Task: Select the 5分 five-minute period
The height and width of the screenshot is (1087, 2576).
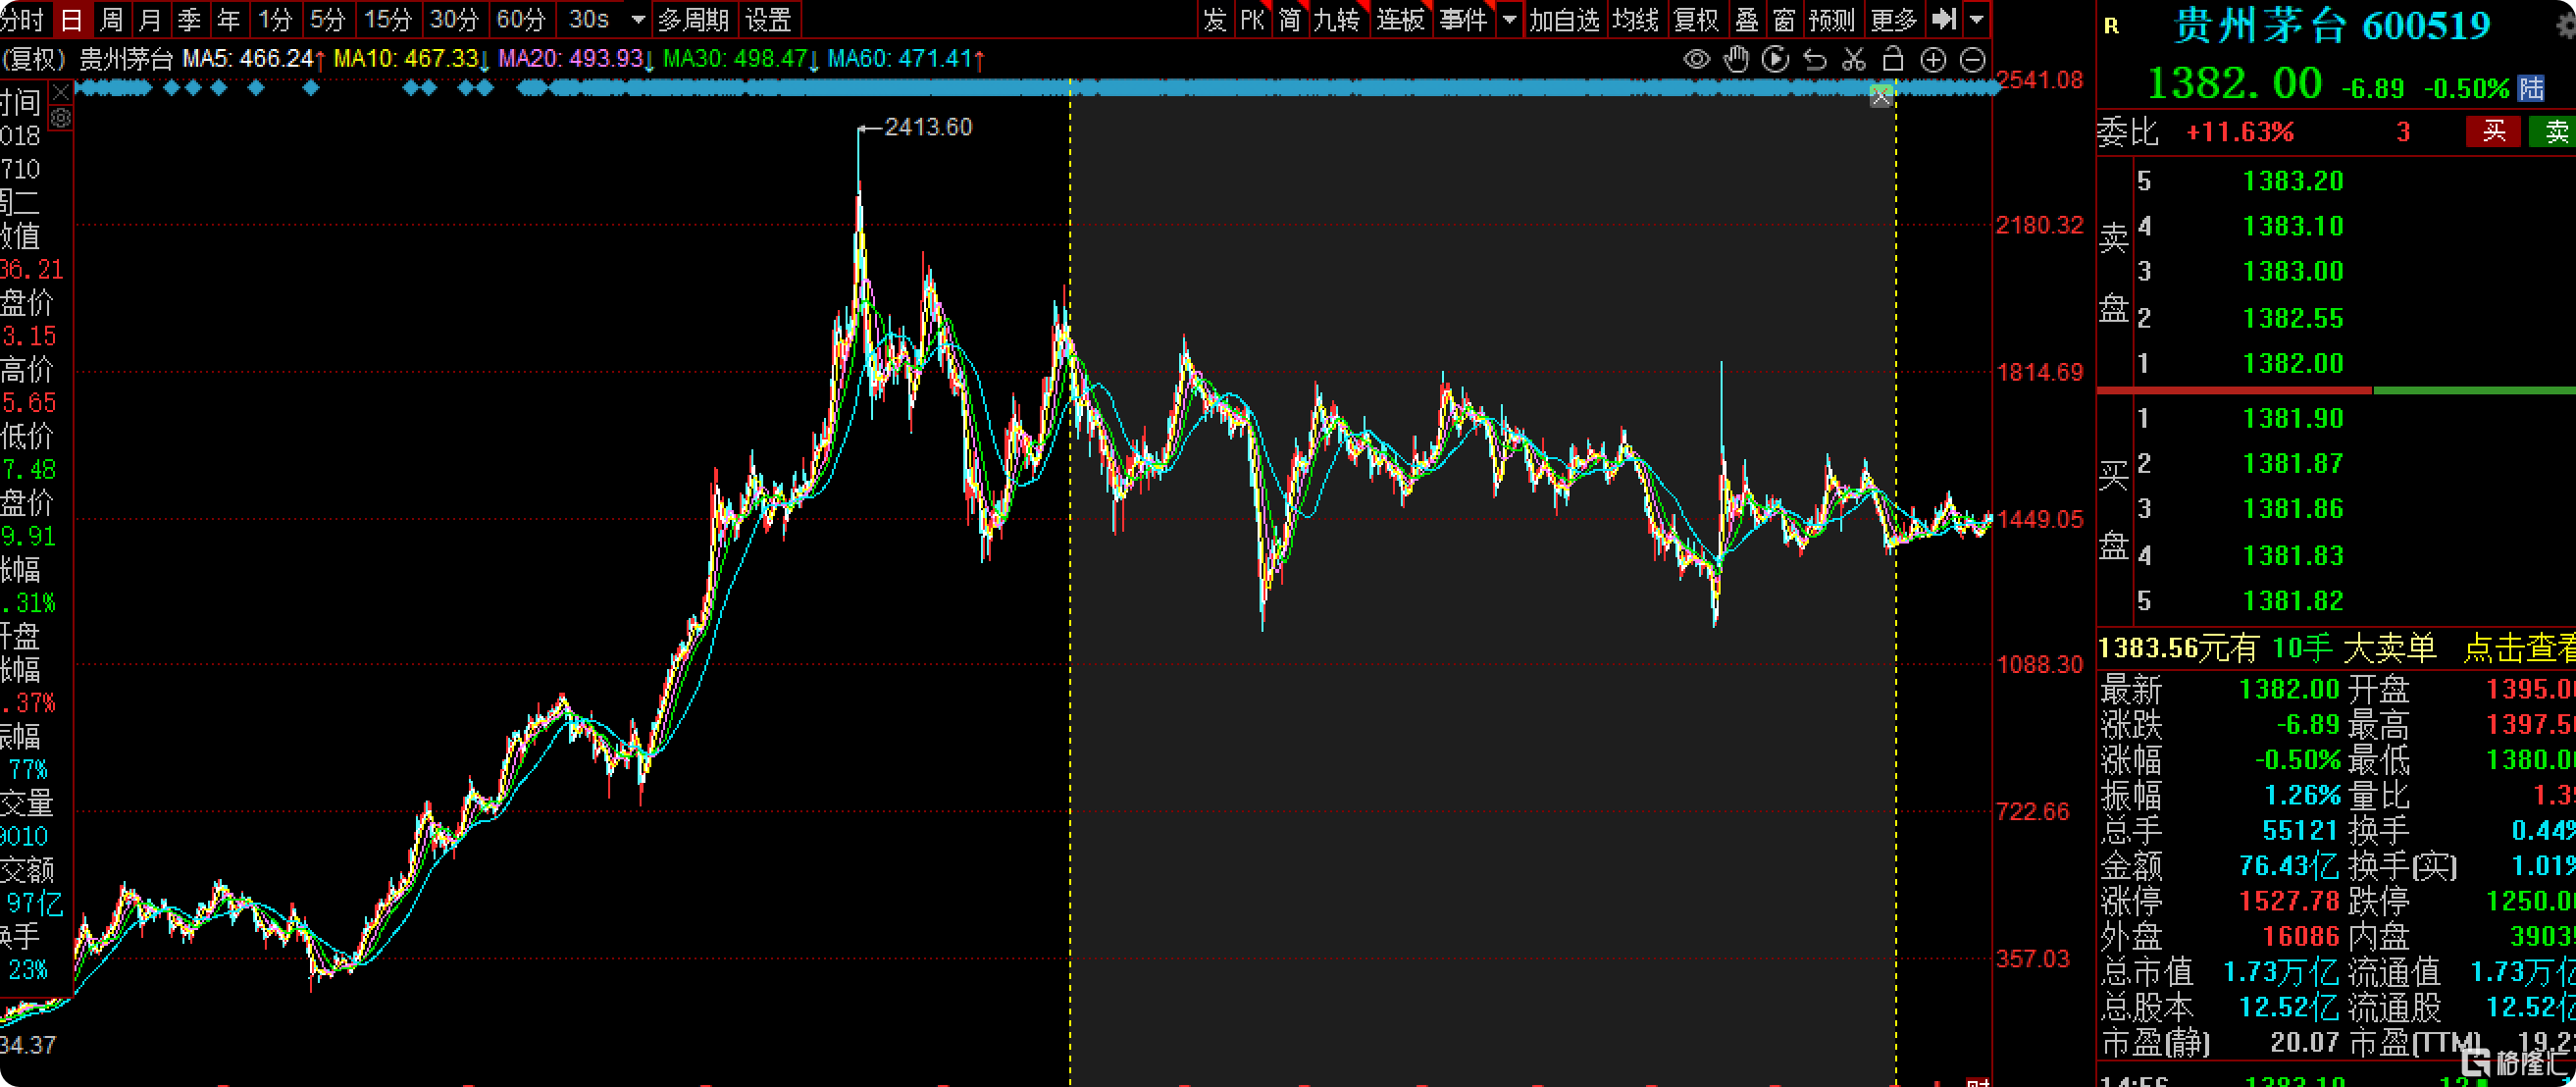Action: (327, 19)
